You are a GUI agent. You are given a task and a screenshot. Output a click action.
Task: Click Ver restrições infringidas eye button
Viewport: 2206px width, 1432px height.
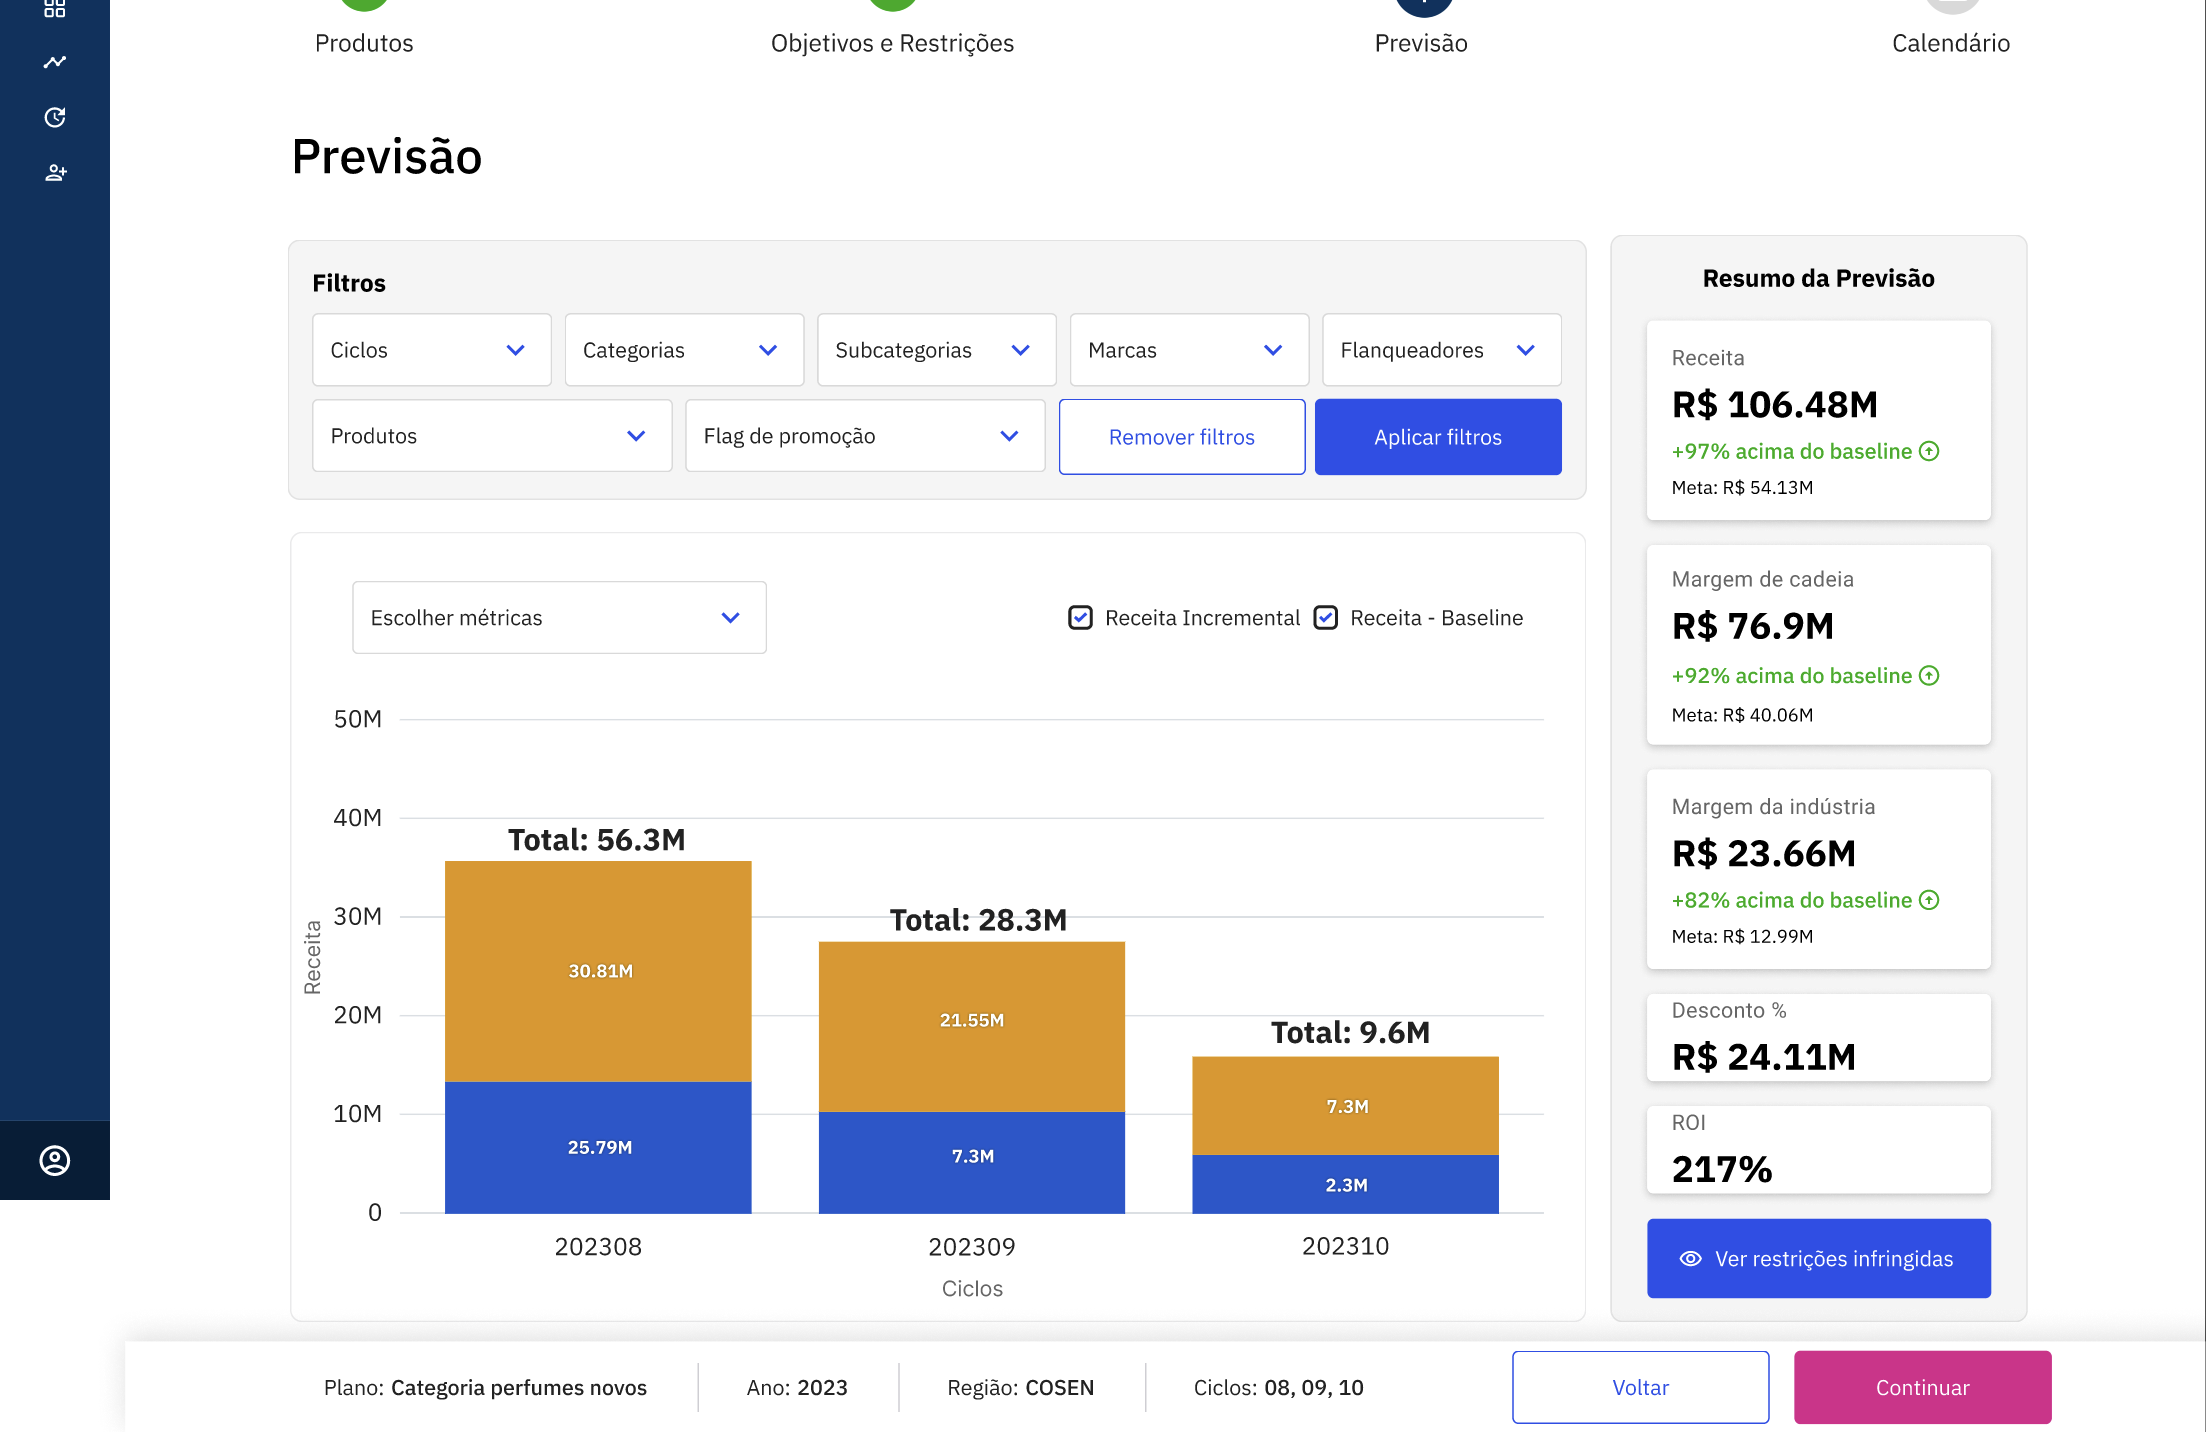1818,1258
